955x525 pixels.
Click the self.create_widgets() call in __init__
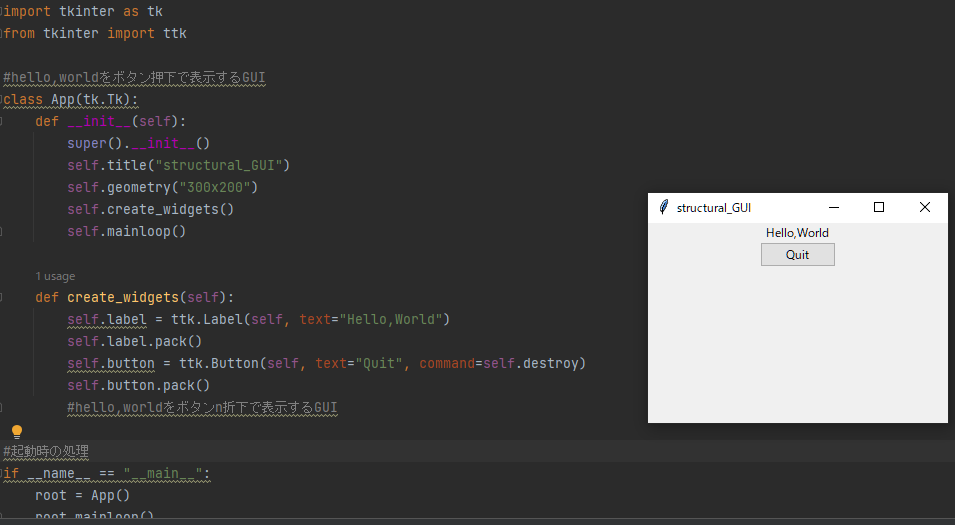pyautogui.click(x=150, y=210)
